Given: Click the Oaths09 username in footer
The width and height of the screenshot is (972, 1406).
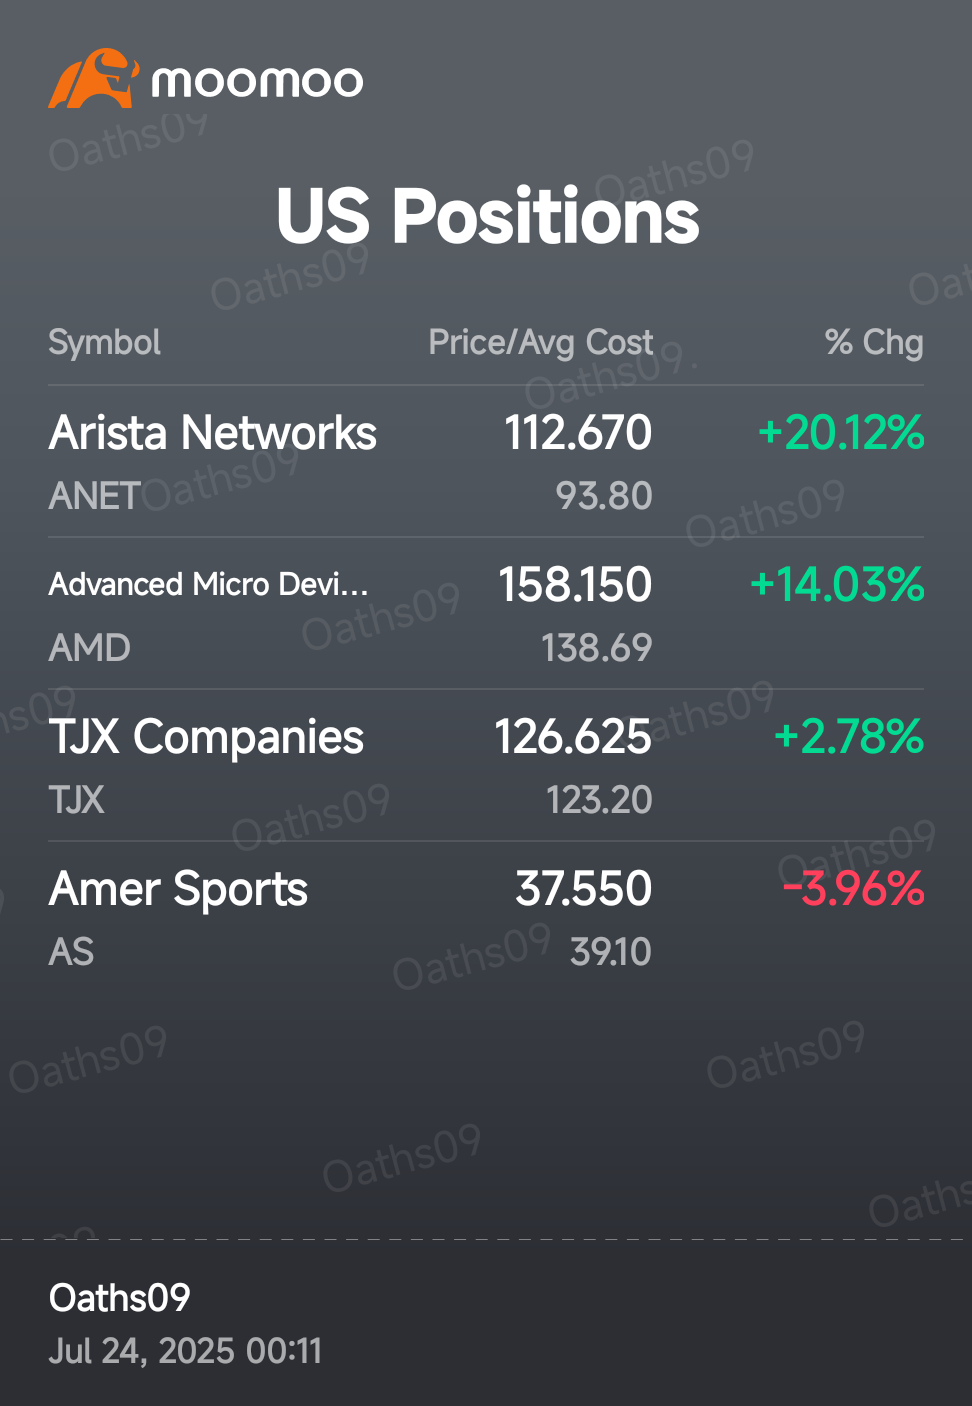Looking at the screenshot, I should [x=119, y=1298].
